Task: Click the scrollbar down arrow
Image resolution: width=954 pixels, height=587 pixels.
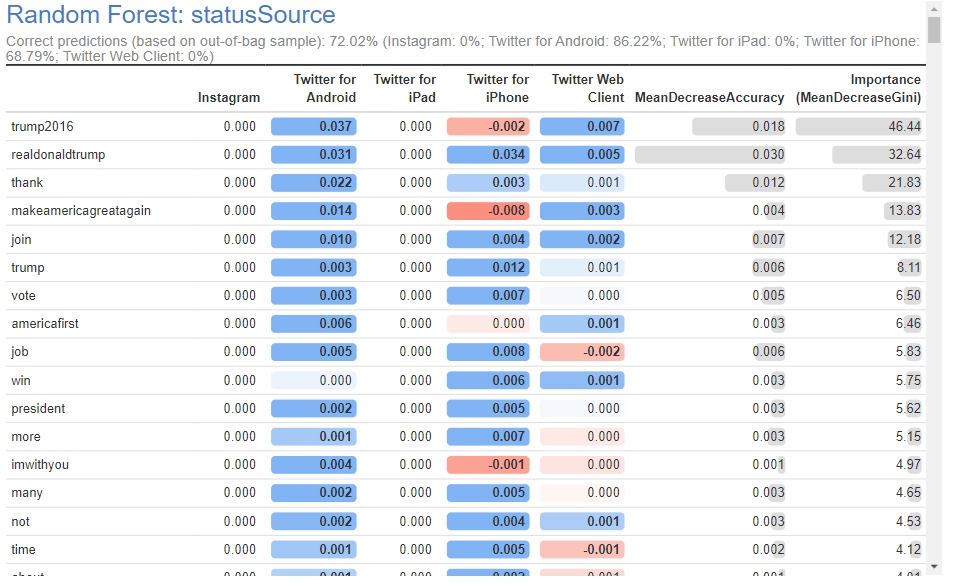Action: point(934,567)
